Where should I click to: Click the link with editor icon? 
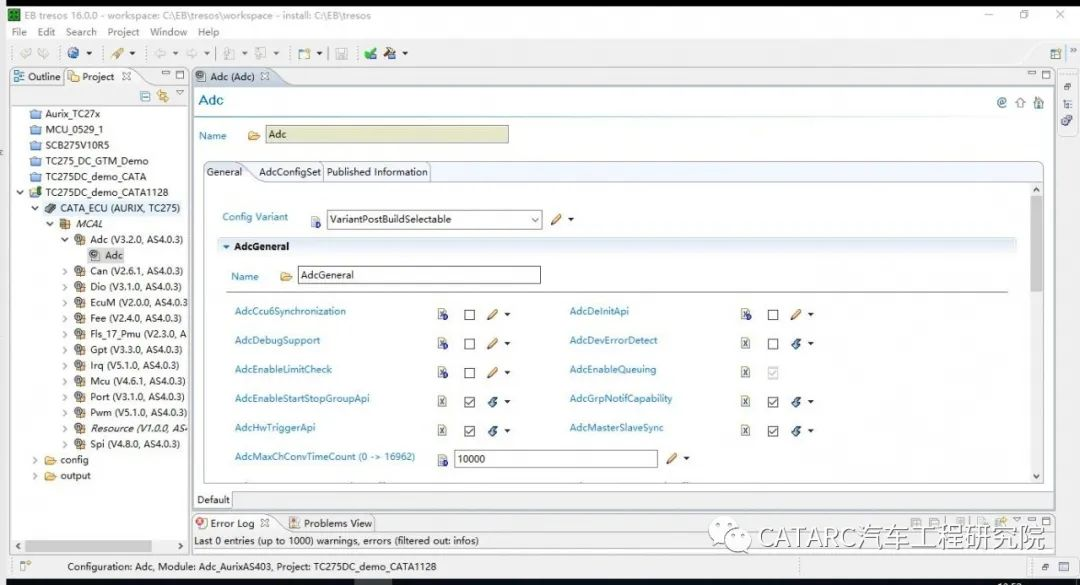click(x=163, y=96)
